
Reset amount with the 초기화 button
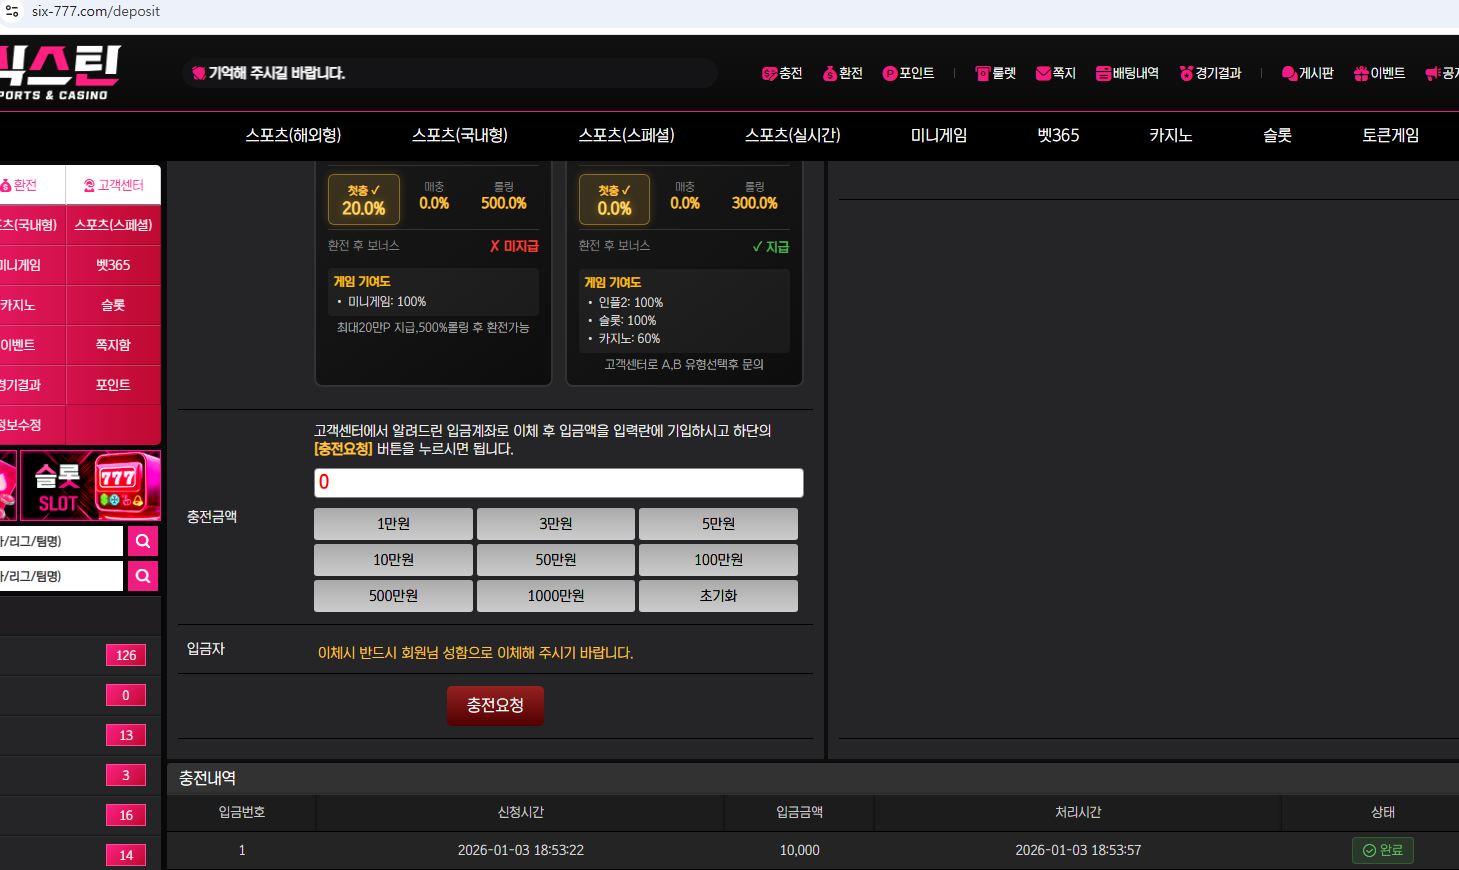click(x=718, y=596)
